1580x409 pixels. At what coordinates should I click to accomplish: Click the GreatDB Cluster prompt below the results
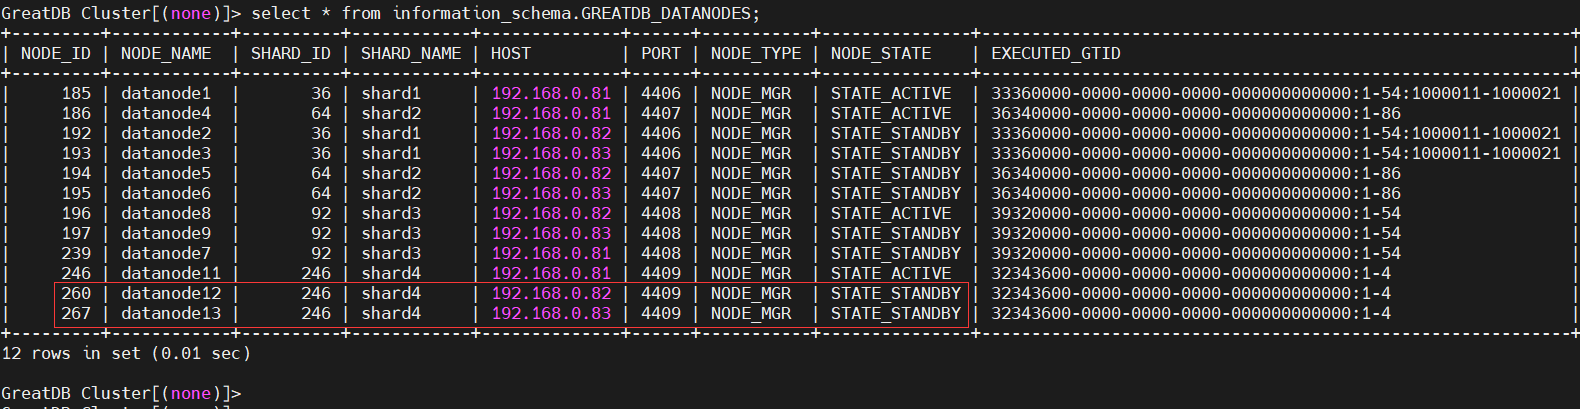click(x=121, y=394)
